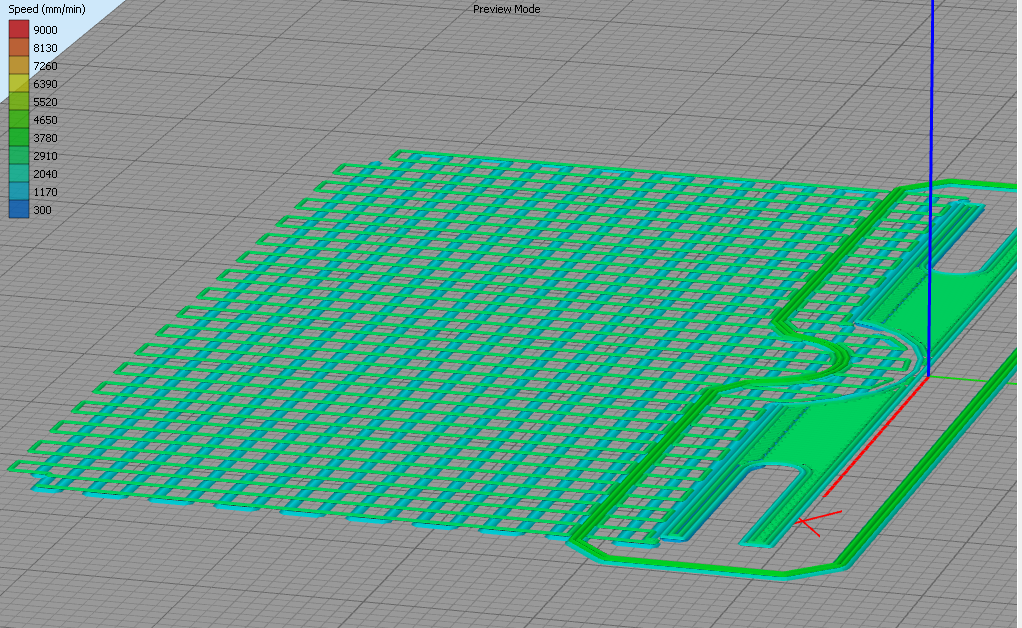
Task: Click the Preview Mode label
Action: (506, 9)
